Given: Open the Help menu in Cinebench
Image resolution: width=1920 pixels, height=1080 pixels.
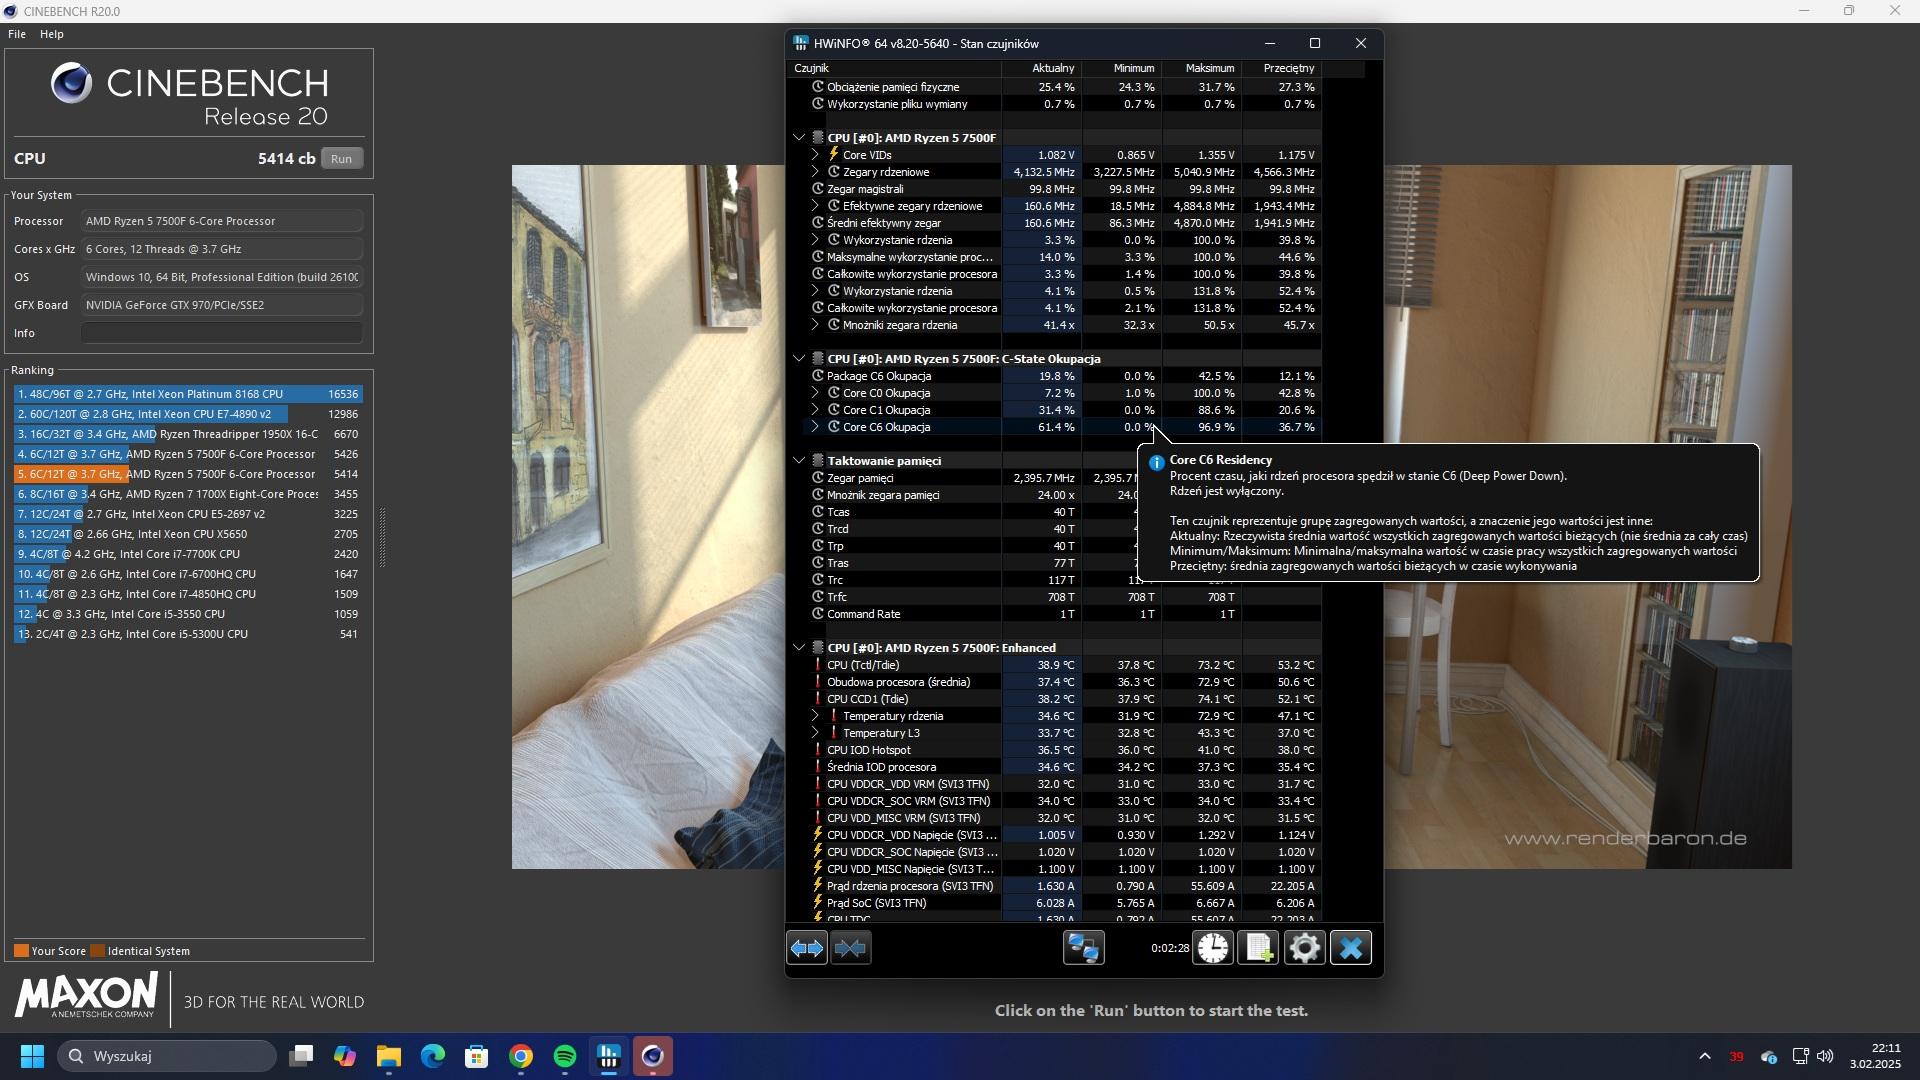Looking at the screenshot, I should pos(52,34).
